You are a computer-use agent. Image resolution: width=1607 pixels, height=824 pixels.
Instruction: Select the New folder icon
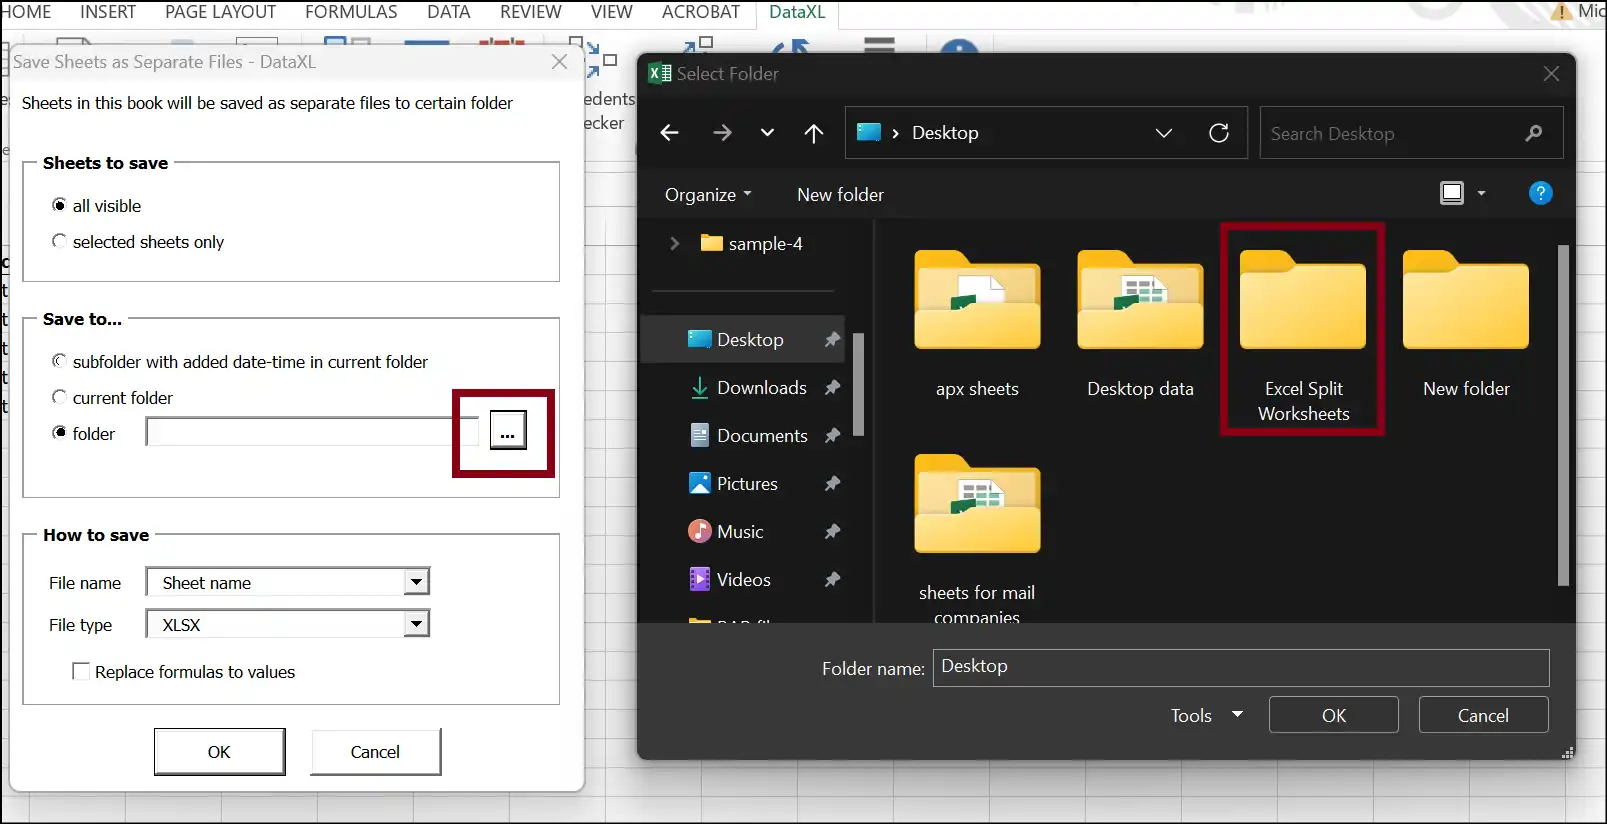(1466, 325)
